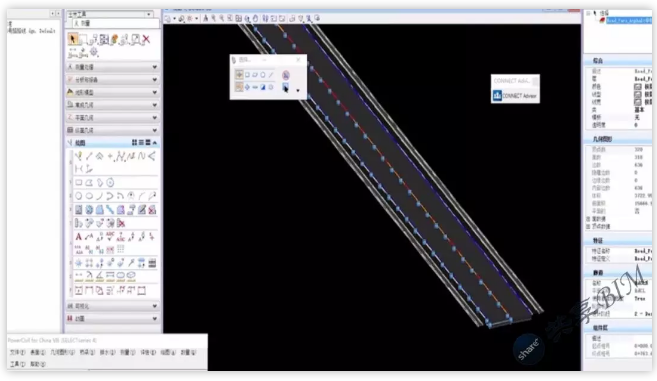Collapse the 绘图 drawing task group

point(155,143)
